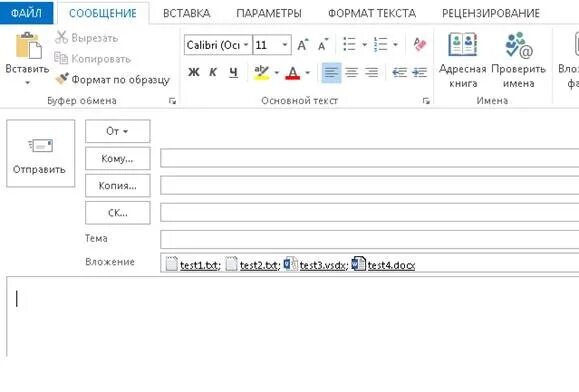
Task: Open the От sender dropdown
Action: [x=118, y=131]
